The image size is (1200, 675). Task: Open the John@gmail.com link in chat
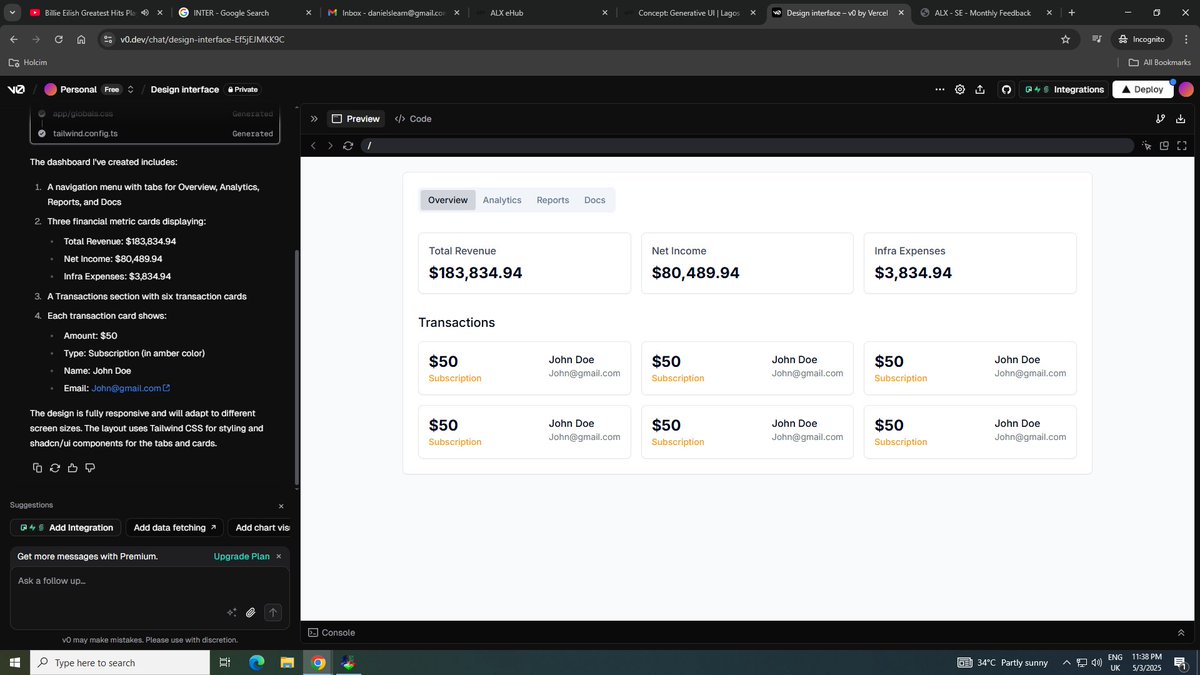click(x=130, y=388)
